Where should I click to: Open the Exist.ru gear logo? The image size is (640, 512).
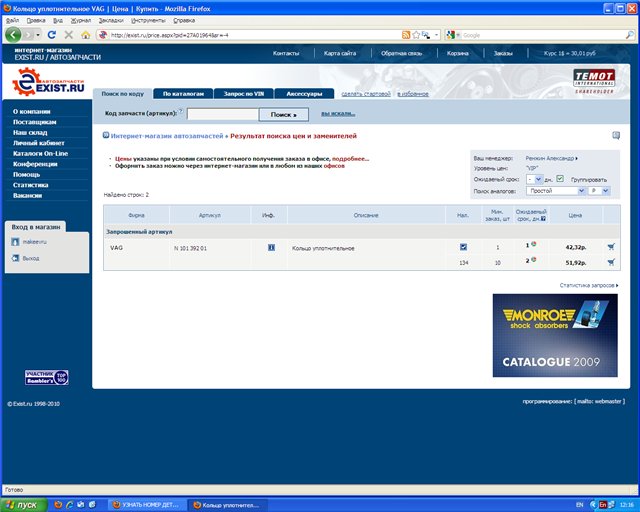tap(48, 82)
